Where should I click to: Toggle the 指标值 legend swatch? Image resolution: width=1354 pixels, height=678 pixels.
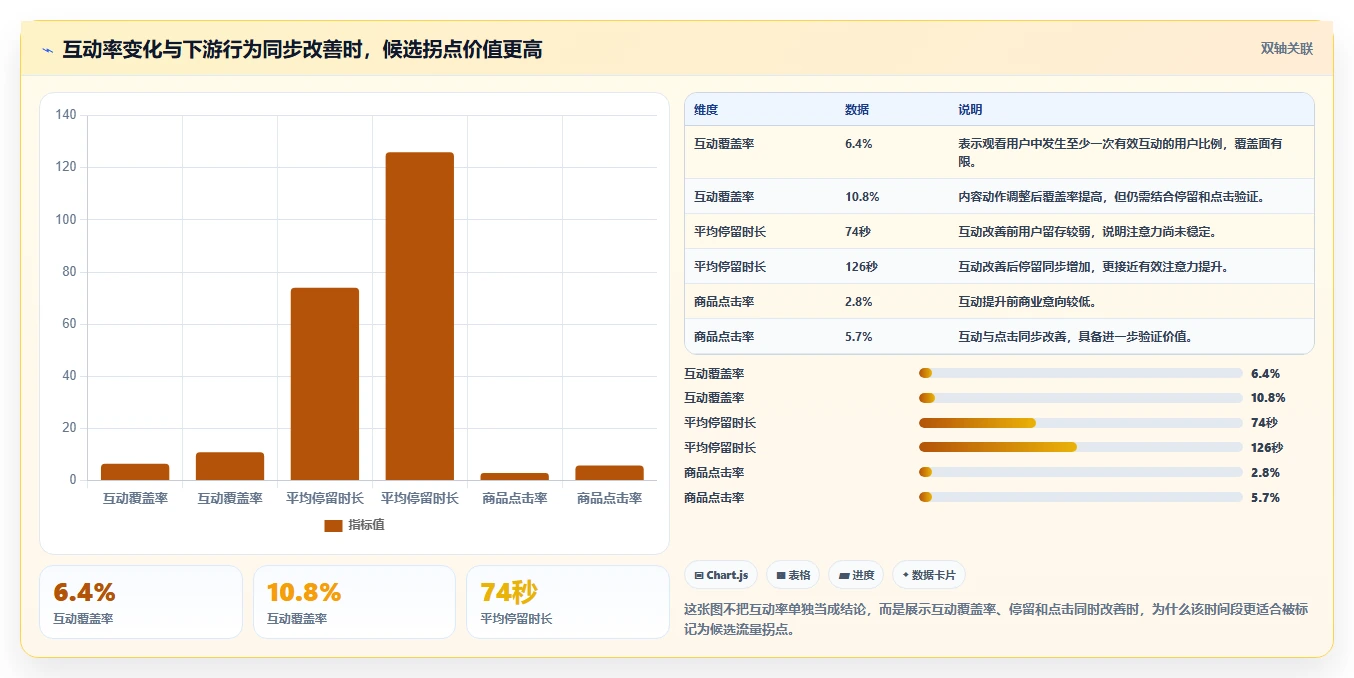pyautogui.click(x=333, y=526)
